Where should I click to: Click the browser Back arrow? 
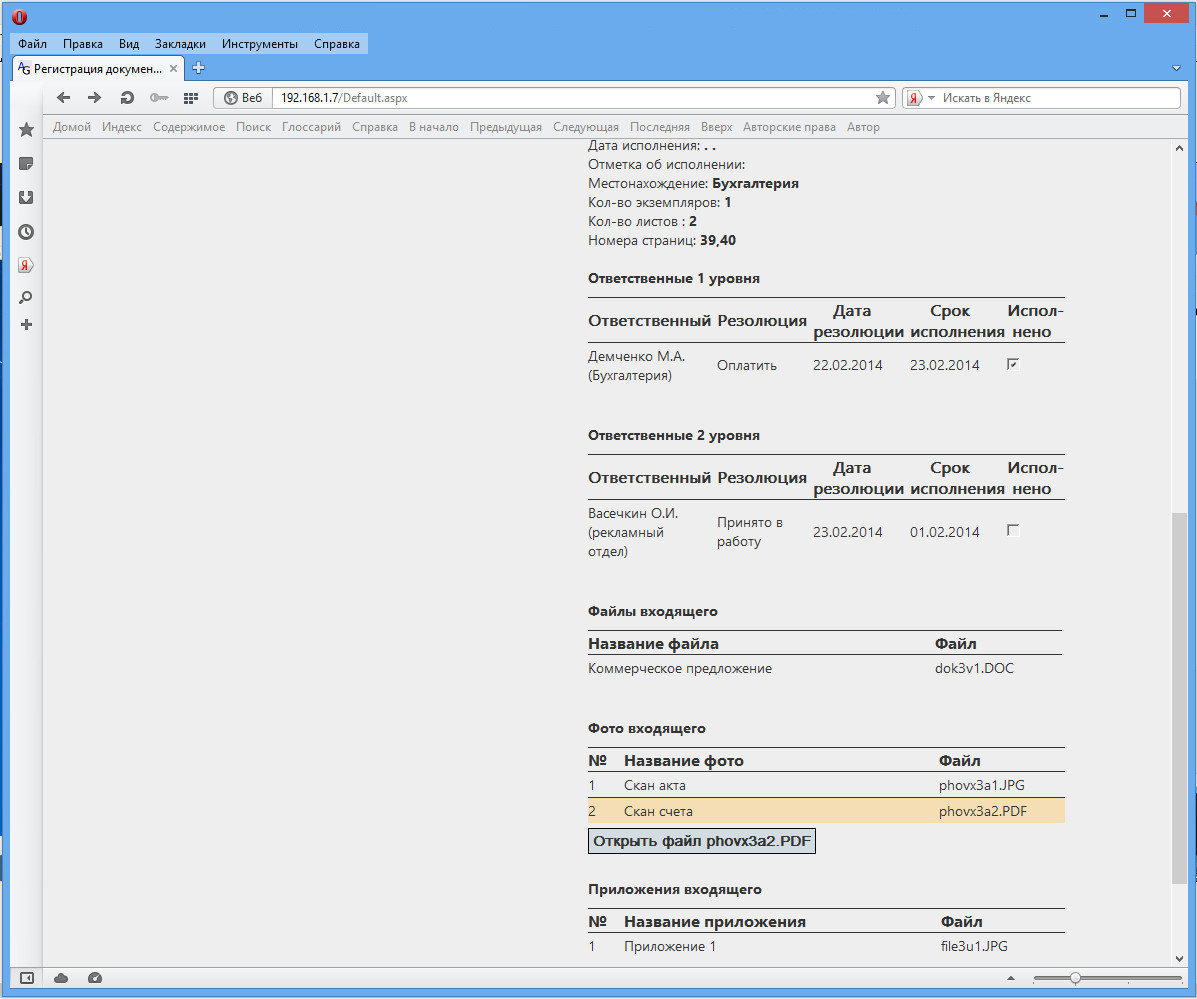(x=63, y=97)
